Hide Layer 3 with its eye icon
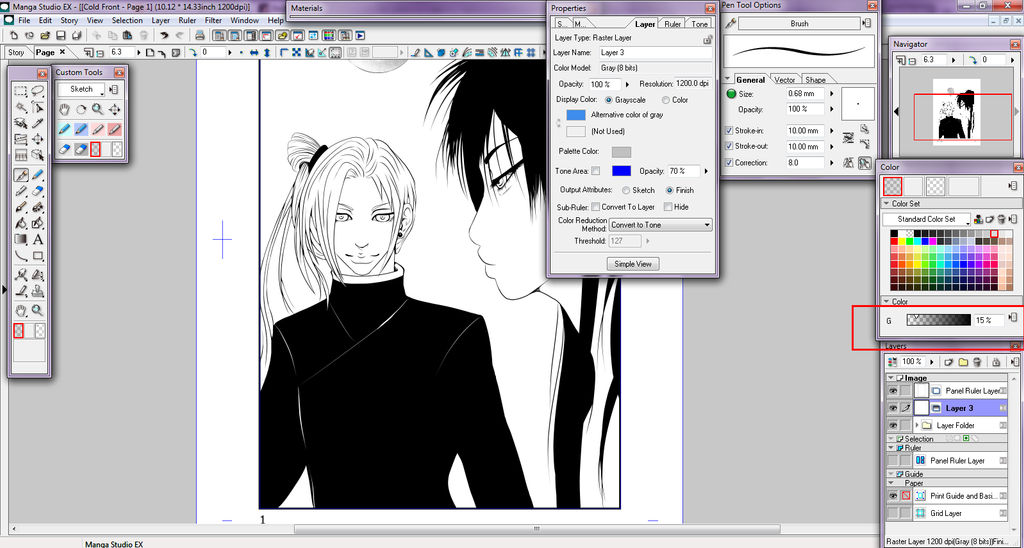The width and height of the screenshot is (1024, 548). pos(892,408)
